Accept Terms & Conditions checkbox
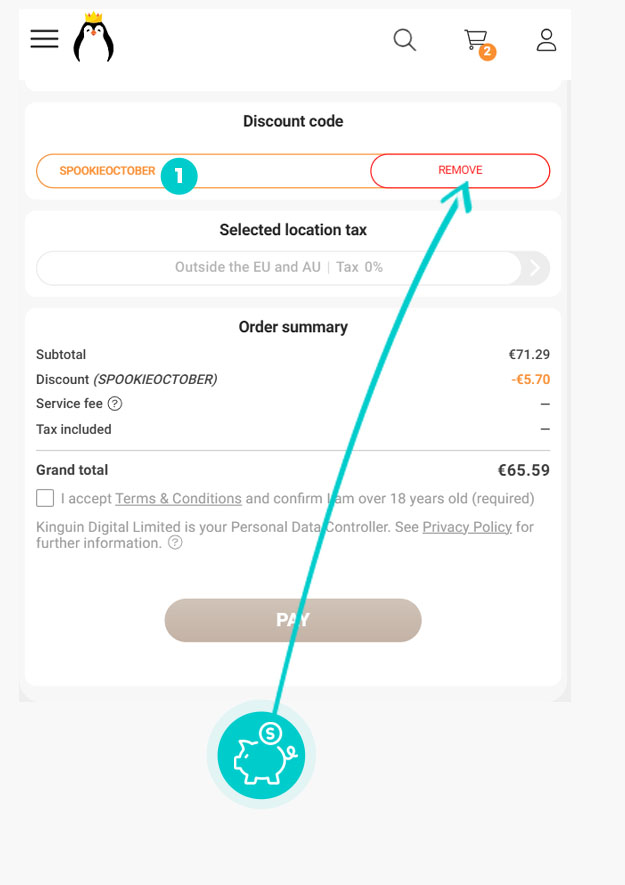Image resolution: width=625 pixels, height=885 pixels. pos(45,498)
